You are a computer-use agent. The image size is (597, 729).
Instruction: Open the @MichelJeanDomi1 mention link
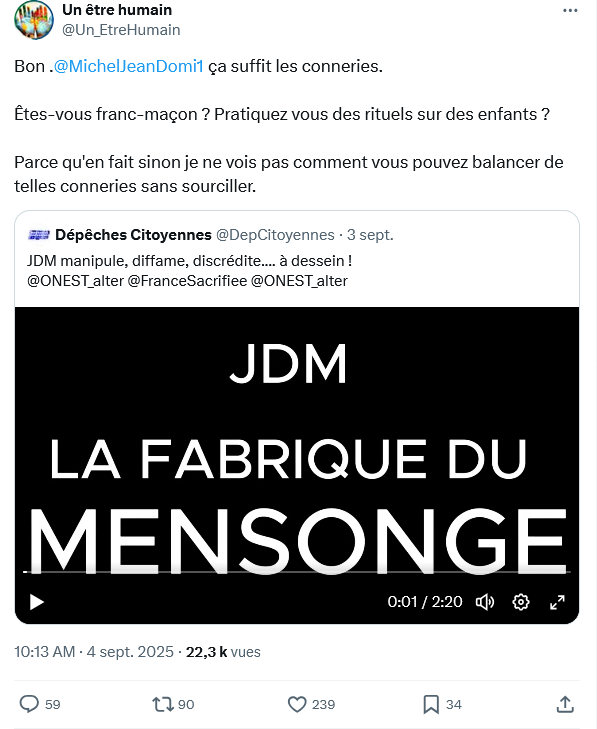(128, 66)
